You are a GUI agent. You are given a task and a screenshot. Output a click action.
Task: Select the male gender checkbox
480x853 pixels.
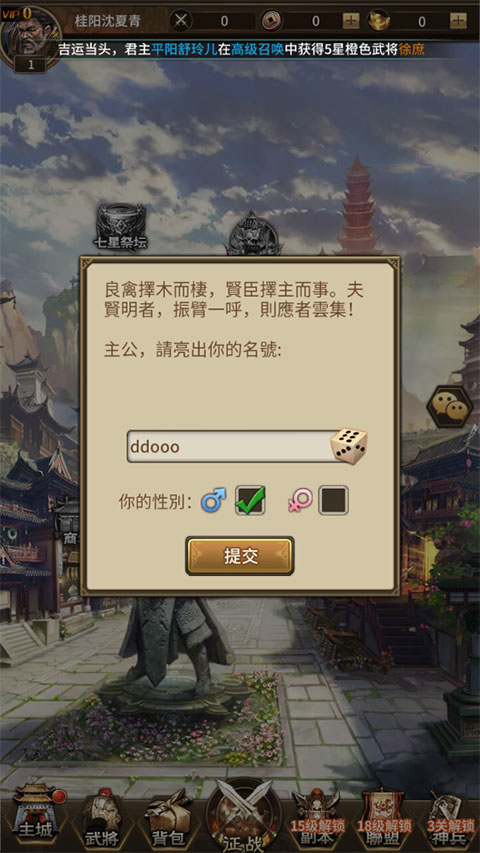point(250,500)
